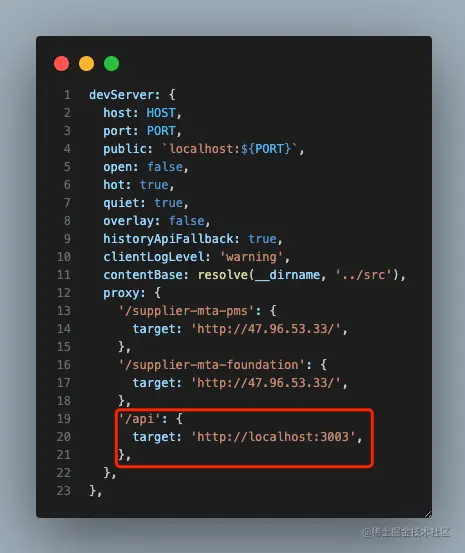Image resolution: width=465 pixels, height=553 pixels.
Task: Click the red close dot
Action: (x=61, y=64)
